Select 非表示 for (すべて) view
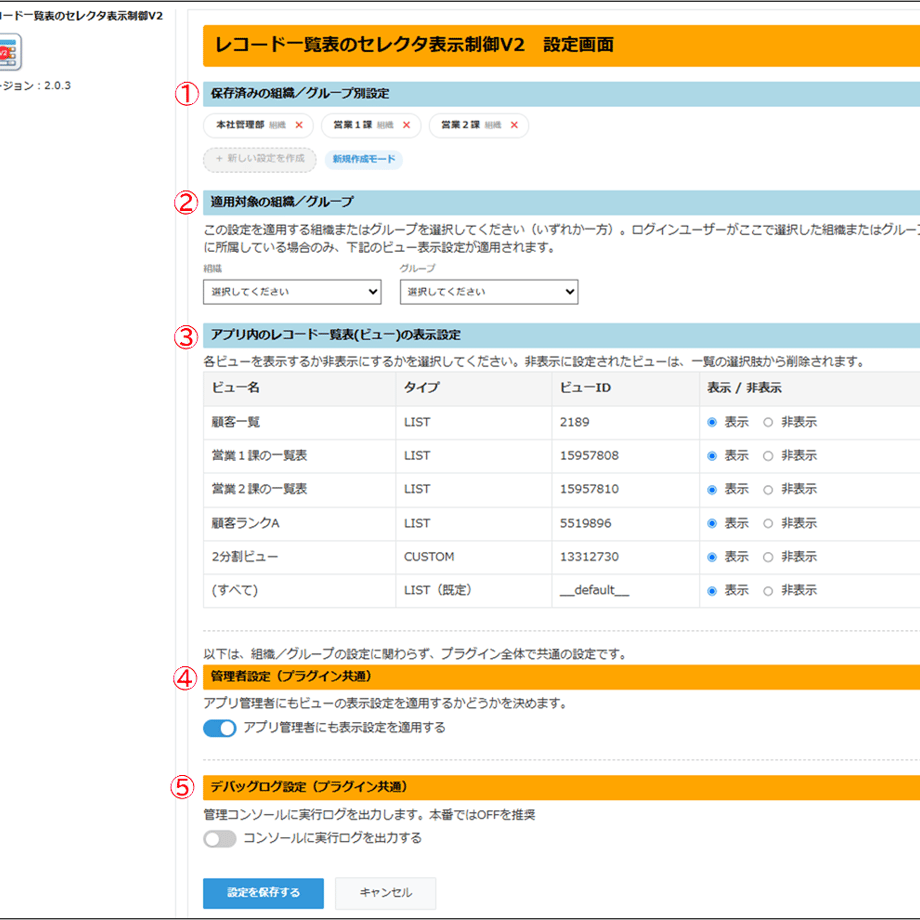The image size is (920, 920). click(768, 591)
